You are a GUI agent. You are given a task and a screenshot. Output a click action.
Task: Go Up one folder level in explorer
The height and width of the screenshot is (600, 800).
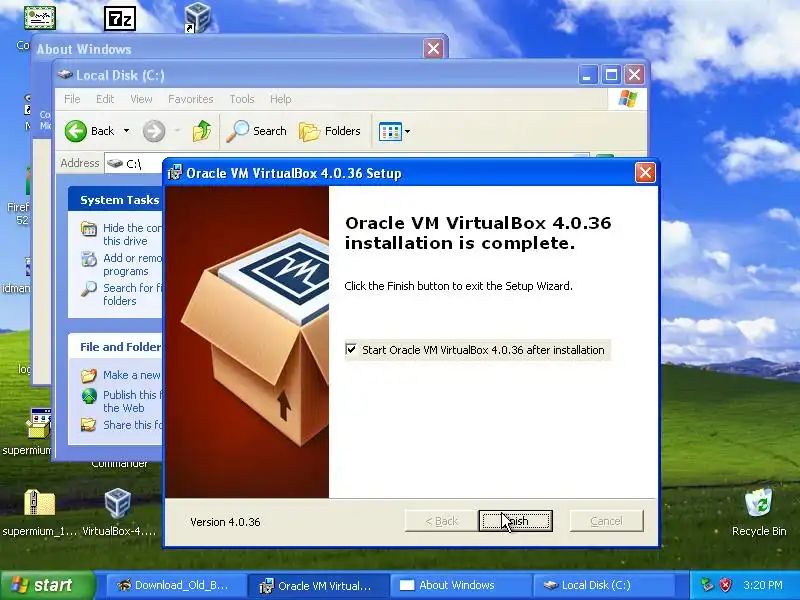point(202,131)
